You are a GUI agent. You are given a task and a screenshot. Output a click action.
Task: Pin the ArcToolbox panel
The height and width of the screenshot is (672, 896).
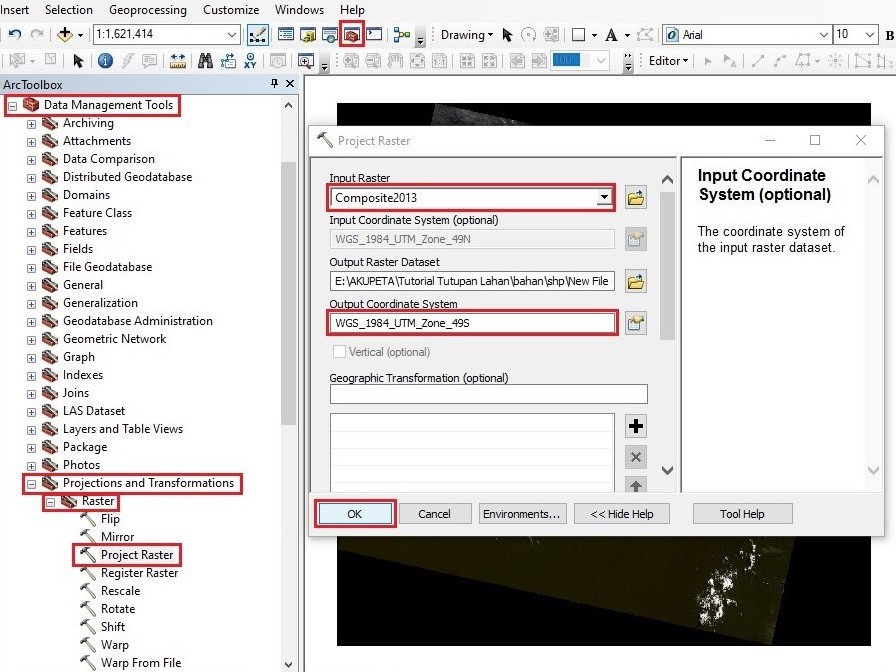(274, 83)
